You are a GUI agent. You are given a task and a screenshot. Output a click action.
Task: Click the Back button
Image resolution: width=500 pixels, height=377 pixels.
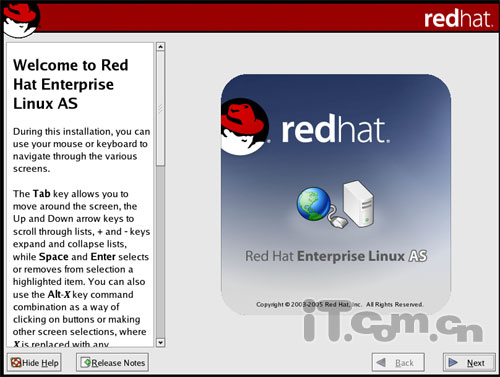point(398,362)
